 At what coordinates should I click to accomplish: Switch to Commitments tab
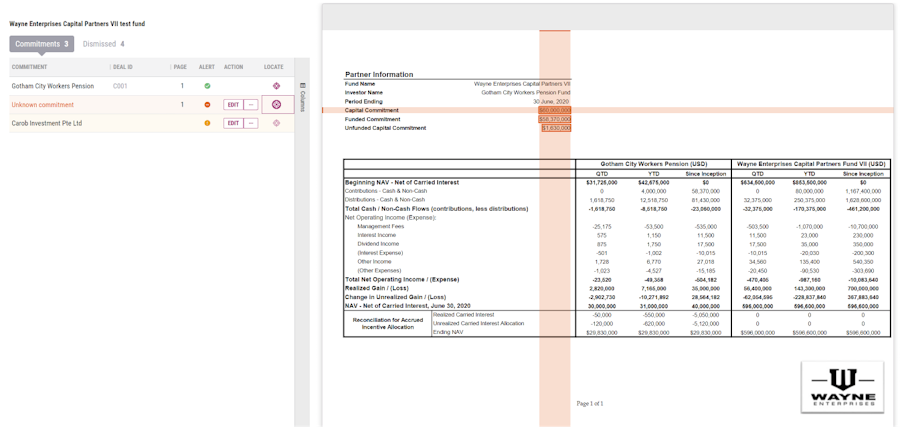click(41, 44)
